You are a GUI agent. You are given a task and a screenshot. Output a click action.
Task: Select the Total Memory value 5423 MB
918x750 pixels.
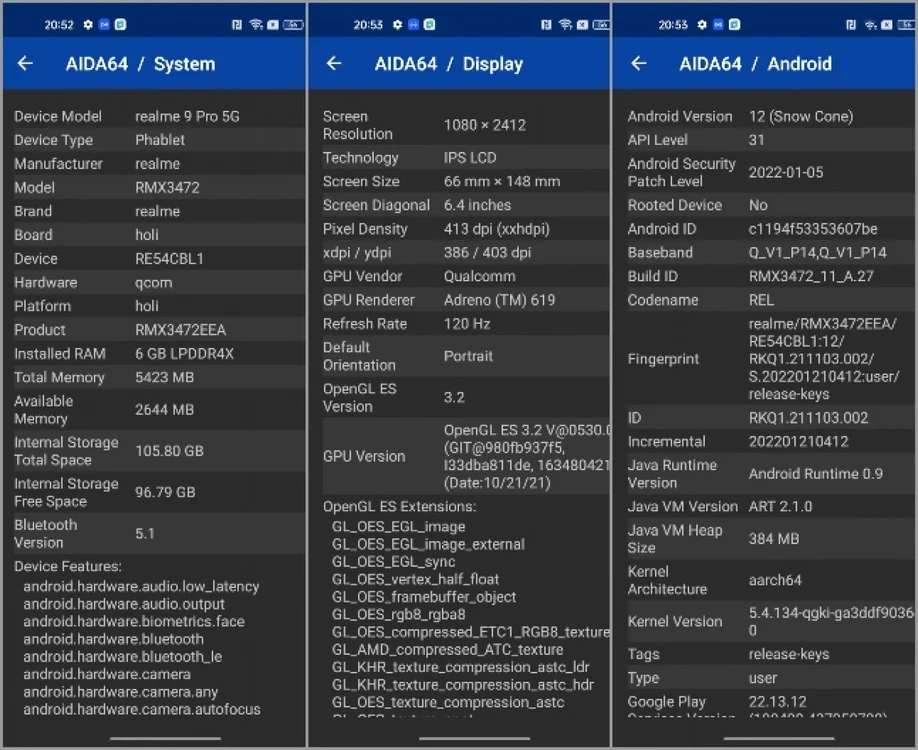click(165, 378)
